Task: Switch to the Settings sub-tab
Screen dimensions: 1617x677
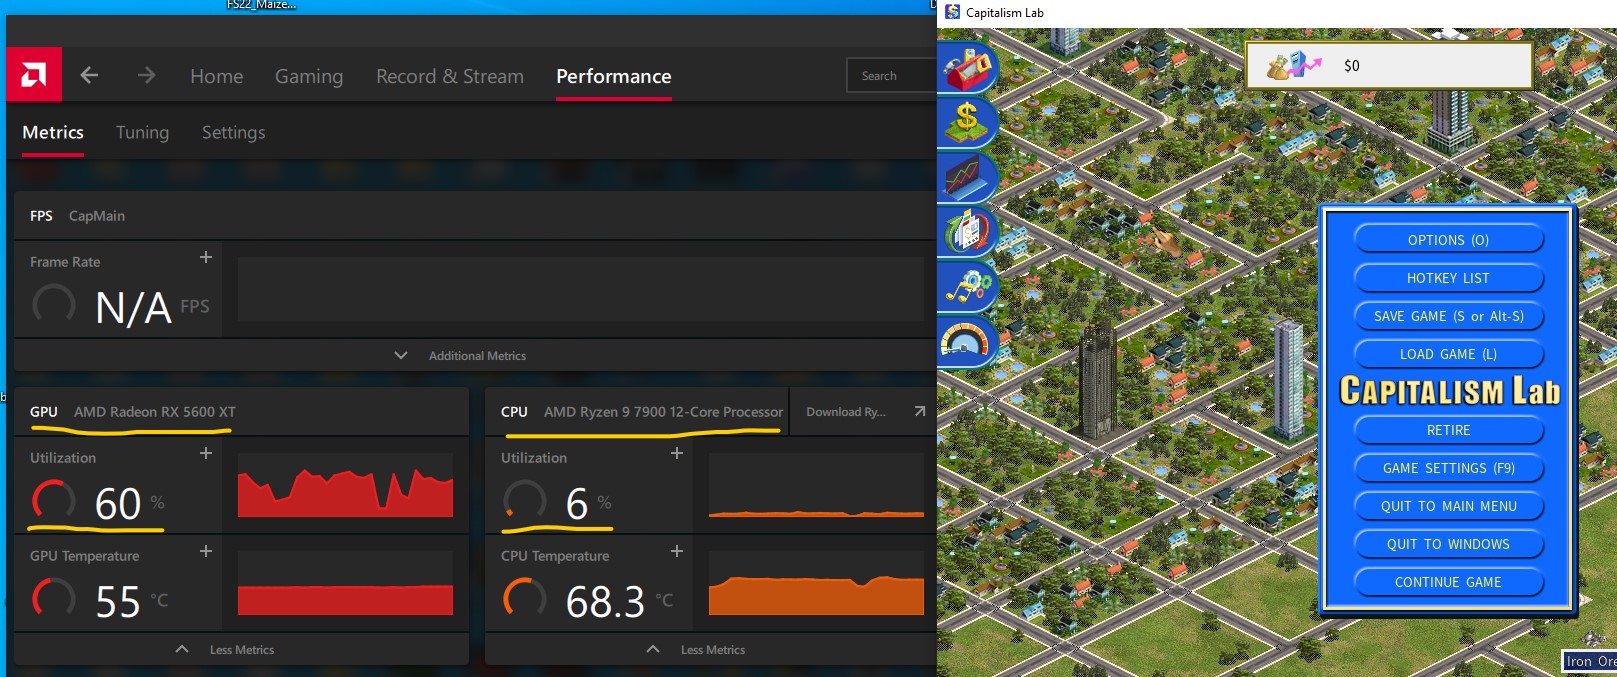Action: tap(234, 132)
